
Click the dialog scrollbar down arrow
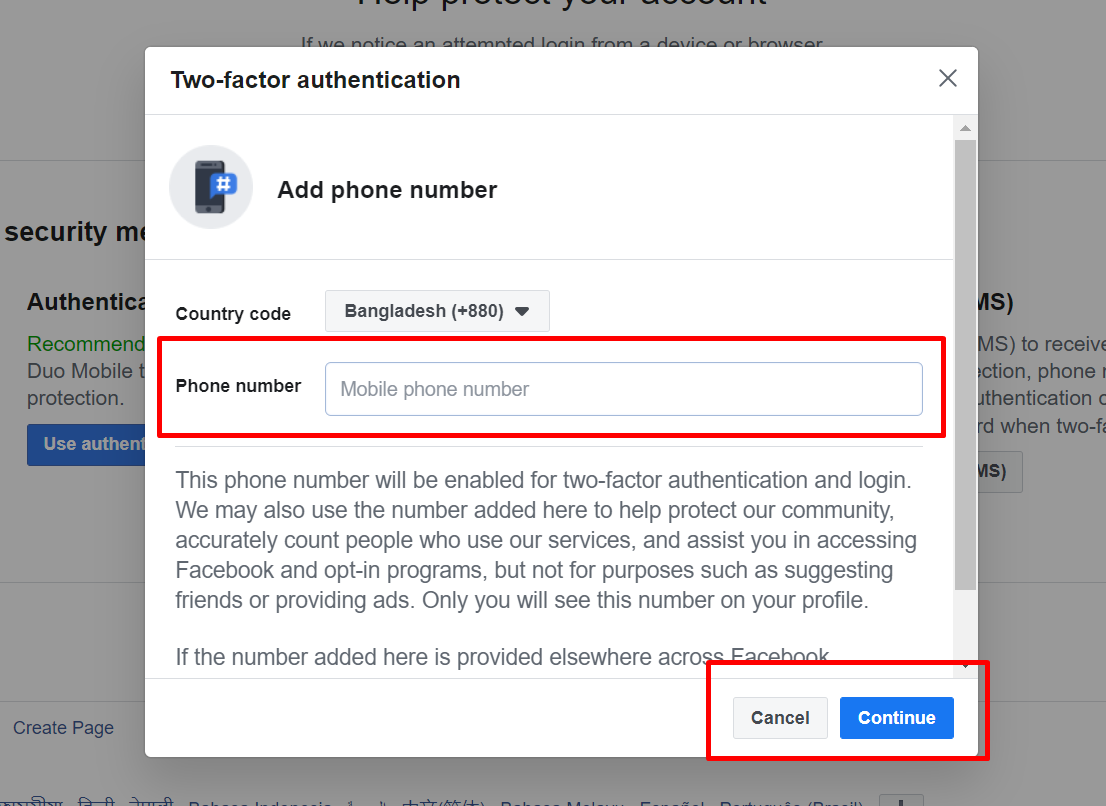click(965, 666)
